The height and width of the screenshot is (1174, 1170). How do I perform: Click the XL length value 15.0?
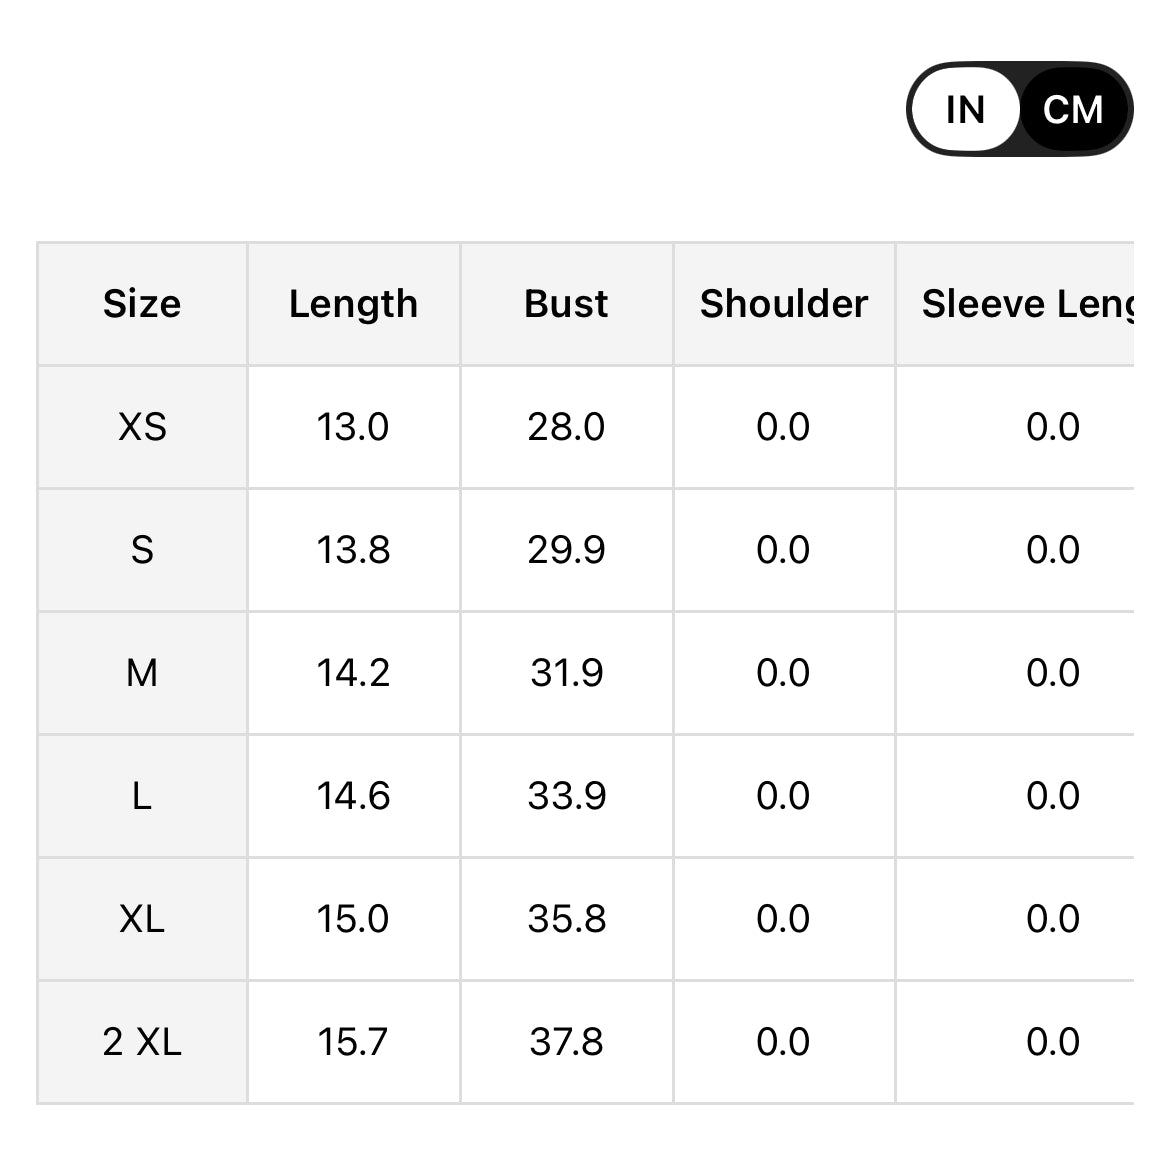[353, 918]
